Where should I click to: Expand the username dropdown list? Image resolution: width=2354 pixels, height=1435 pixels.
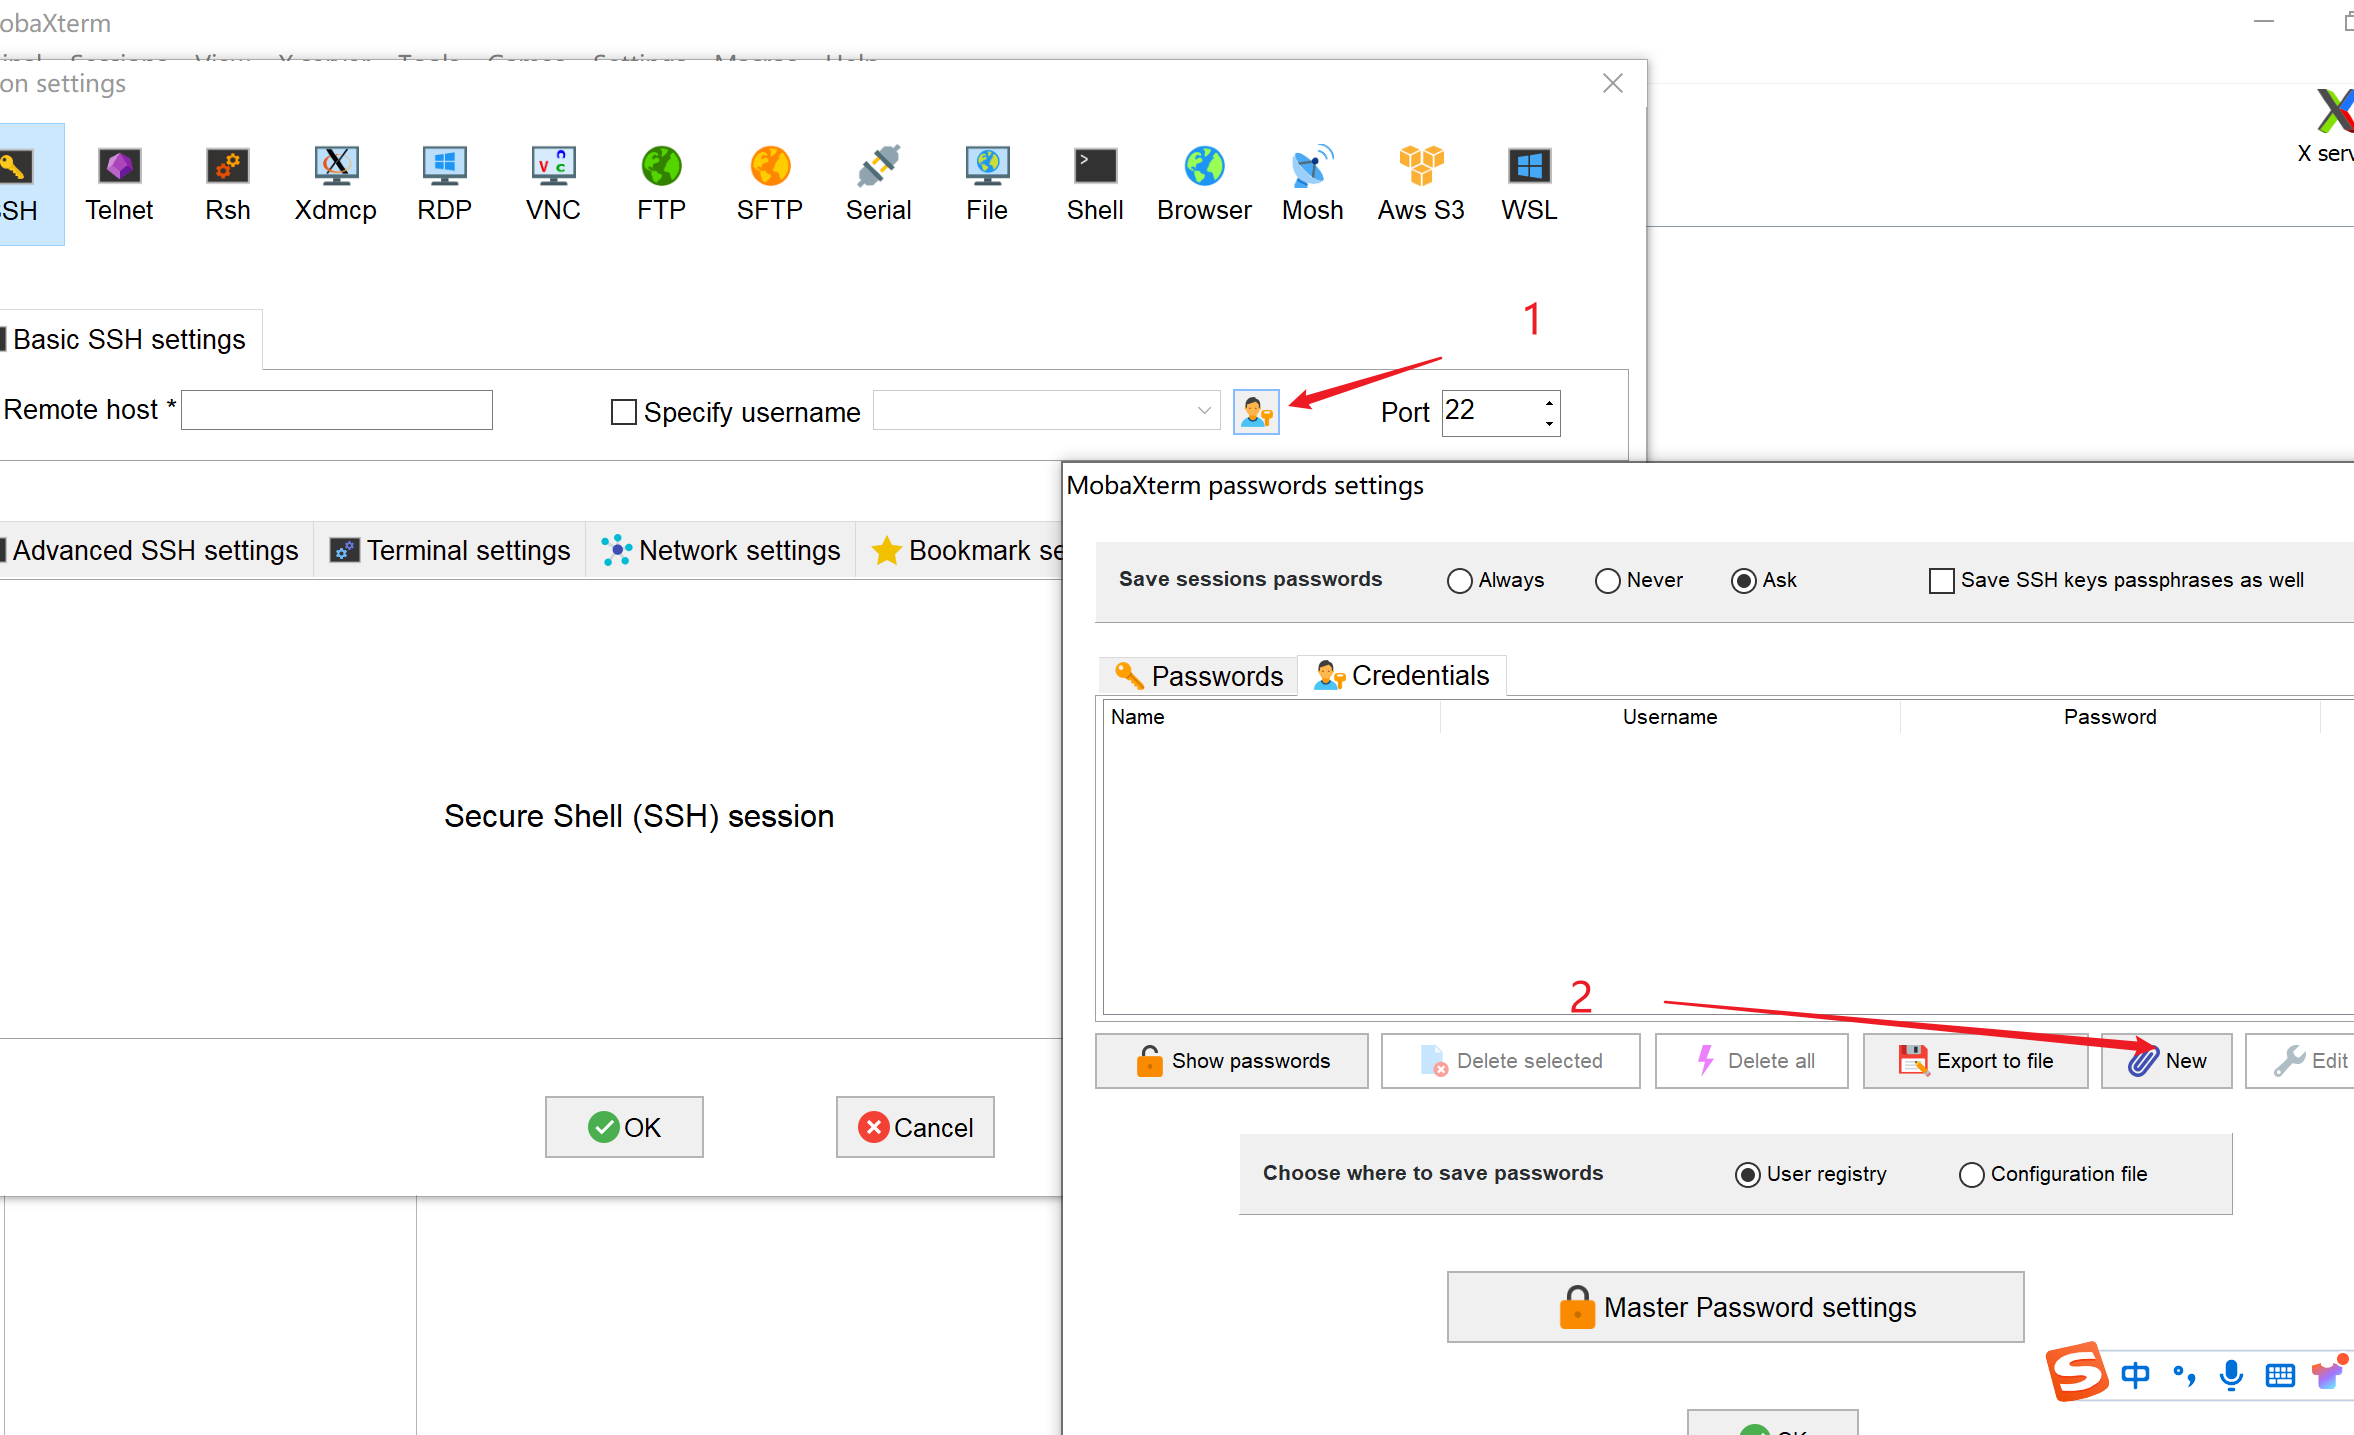click(x=1203, y=411)
